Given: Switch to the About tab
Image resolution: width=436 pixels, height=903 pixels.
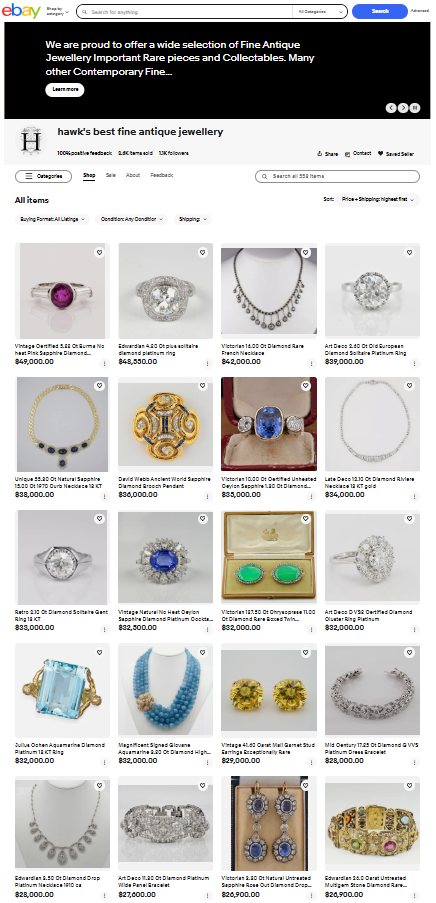Looking at the screenshot, I should (133, 175).
